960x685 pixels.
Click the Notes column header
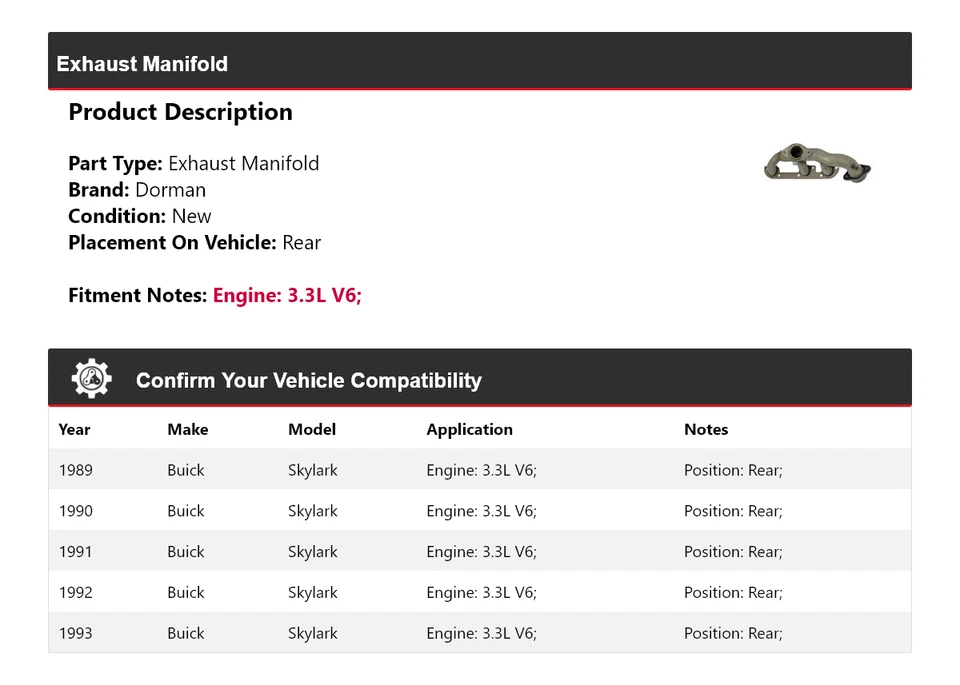click(x=706, y=429)
